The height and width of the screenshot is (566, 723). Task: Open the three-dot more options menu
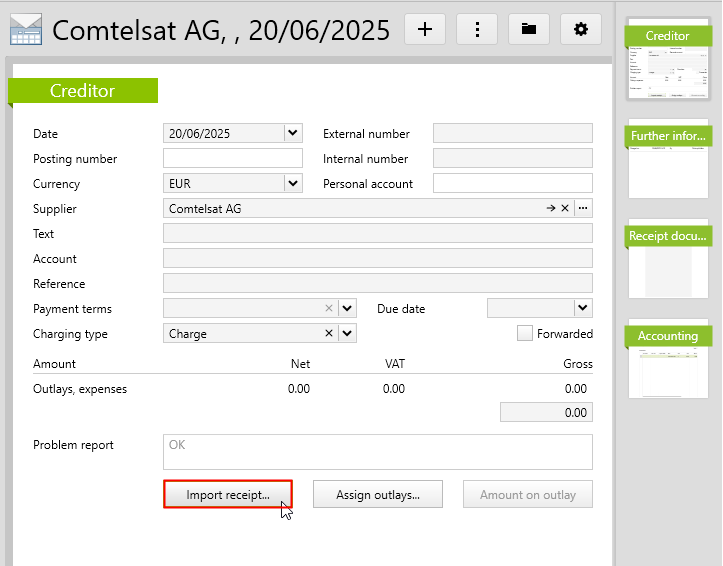[x=477, y=29]
